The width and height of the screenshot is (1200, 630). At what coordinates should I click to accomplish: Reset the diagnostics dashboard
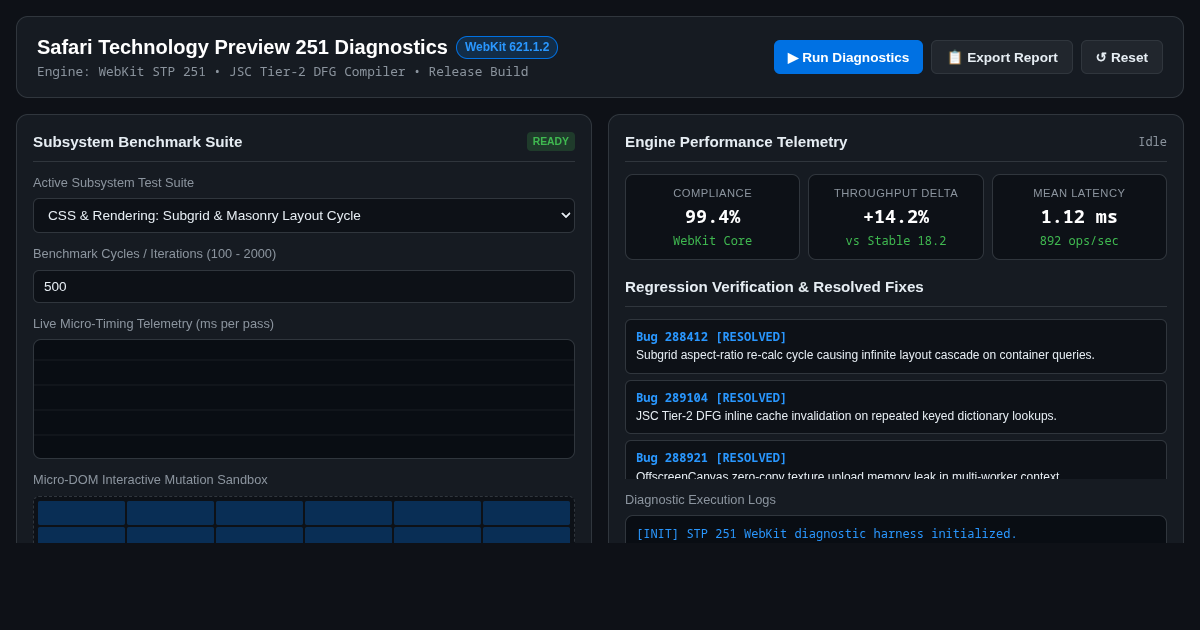(1122, 57)
